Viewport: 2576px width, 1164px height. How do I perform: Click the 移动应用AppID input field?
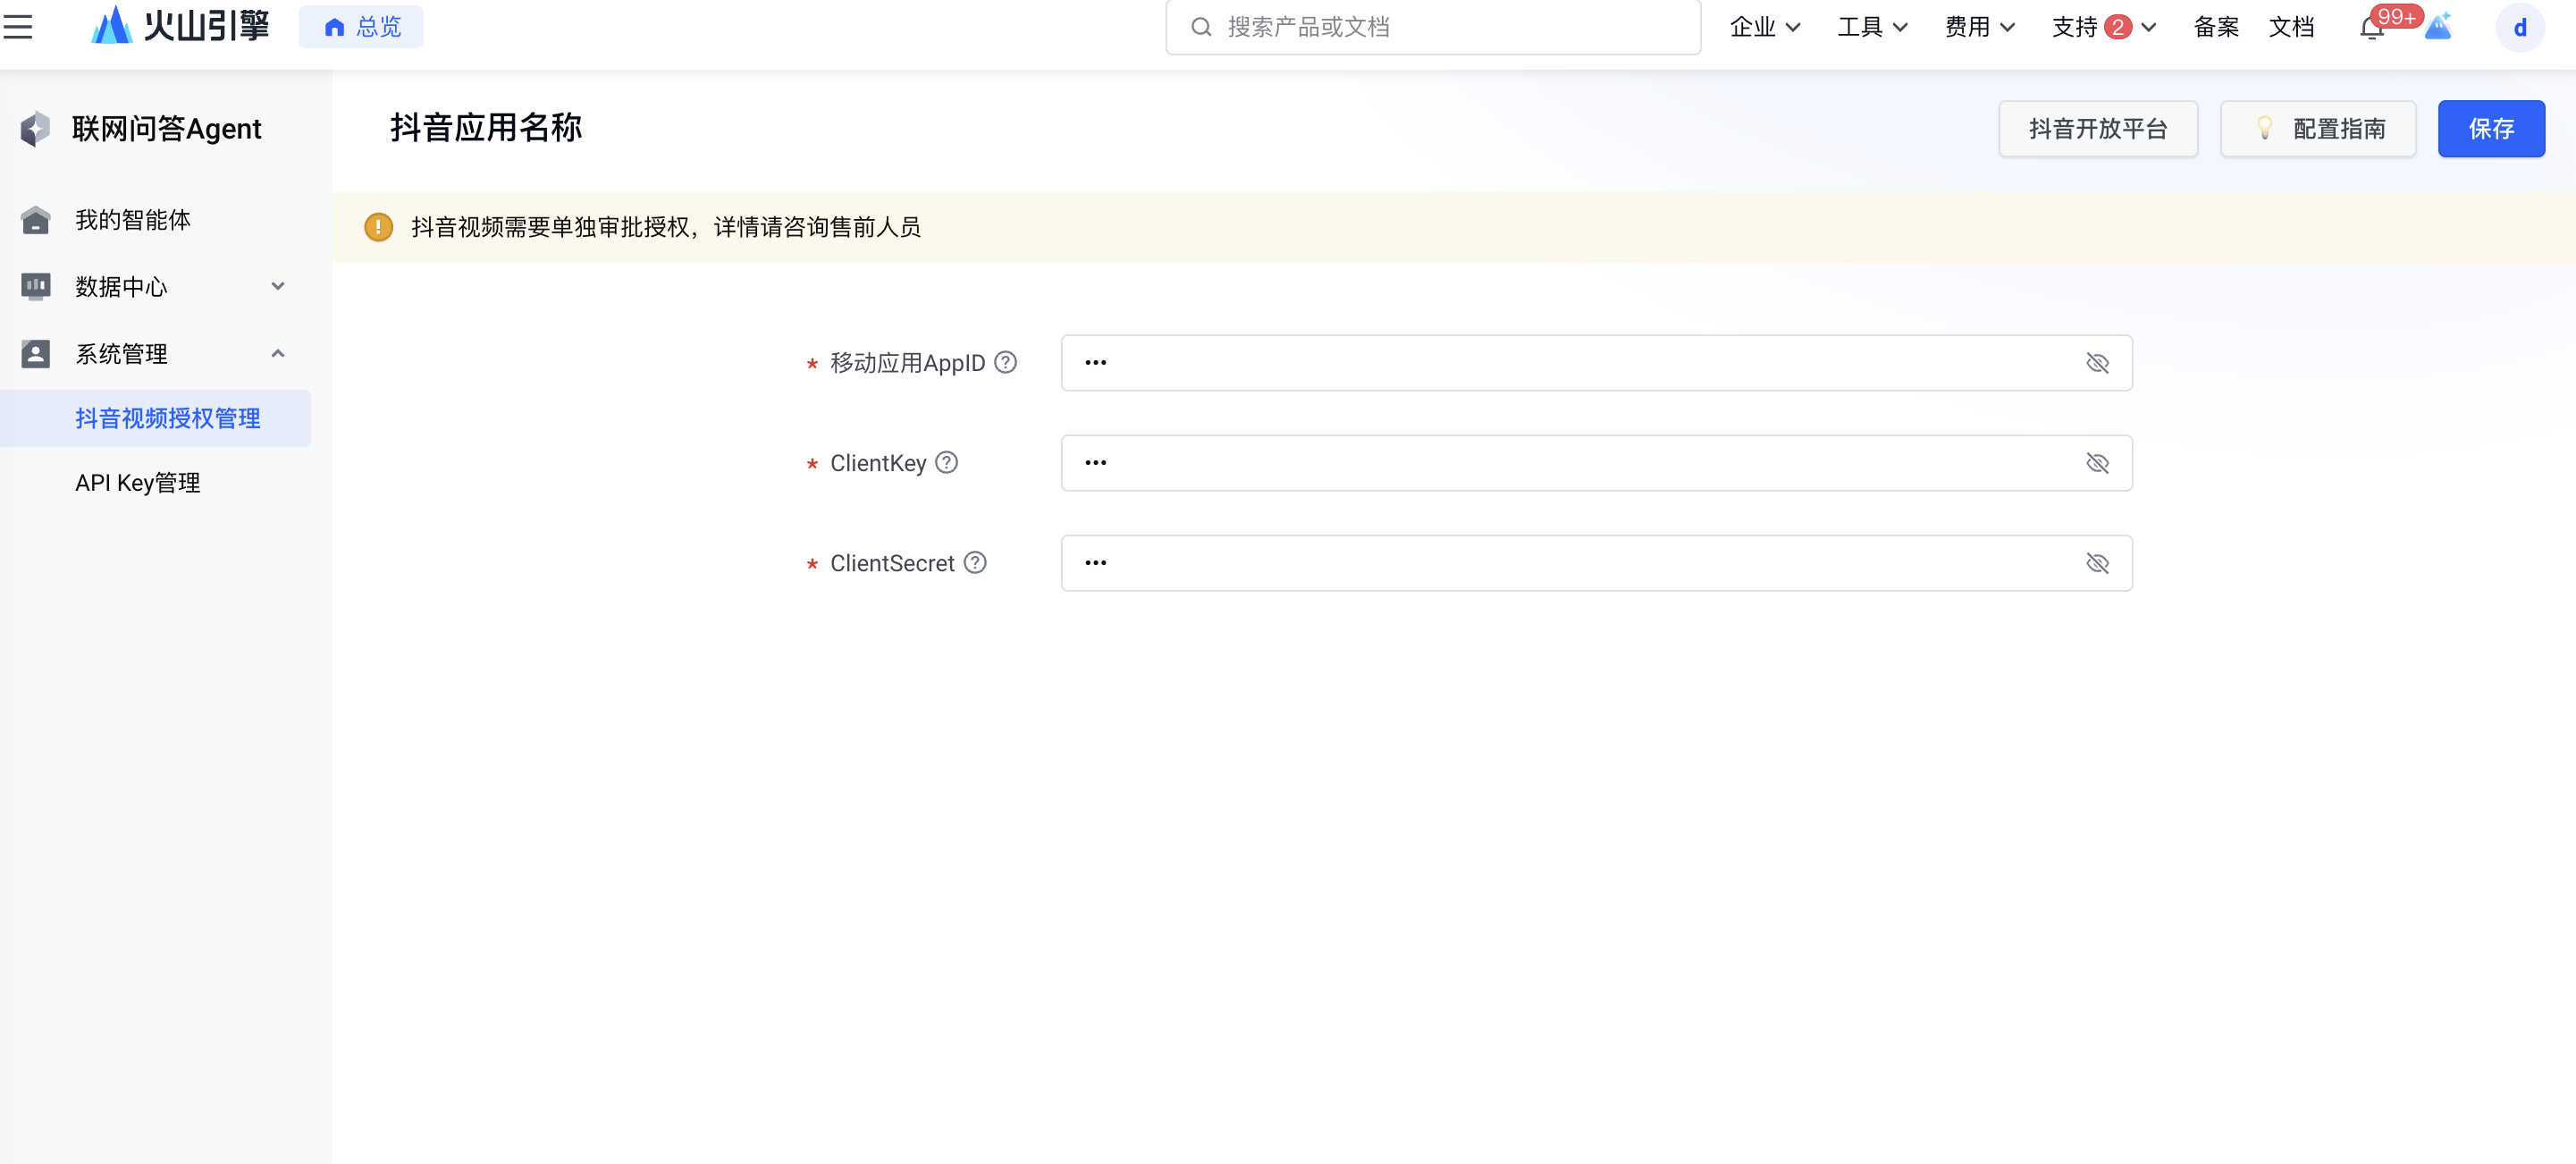(1596, 363)
